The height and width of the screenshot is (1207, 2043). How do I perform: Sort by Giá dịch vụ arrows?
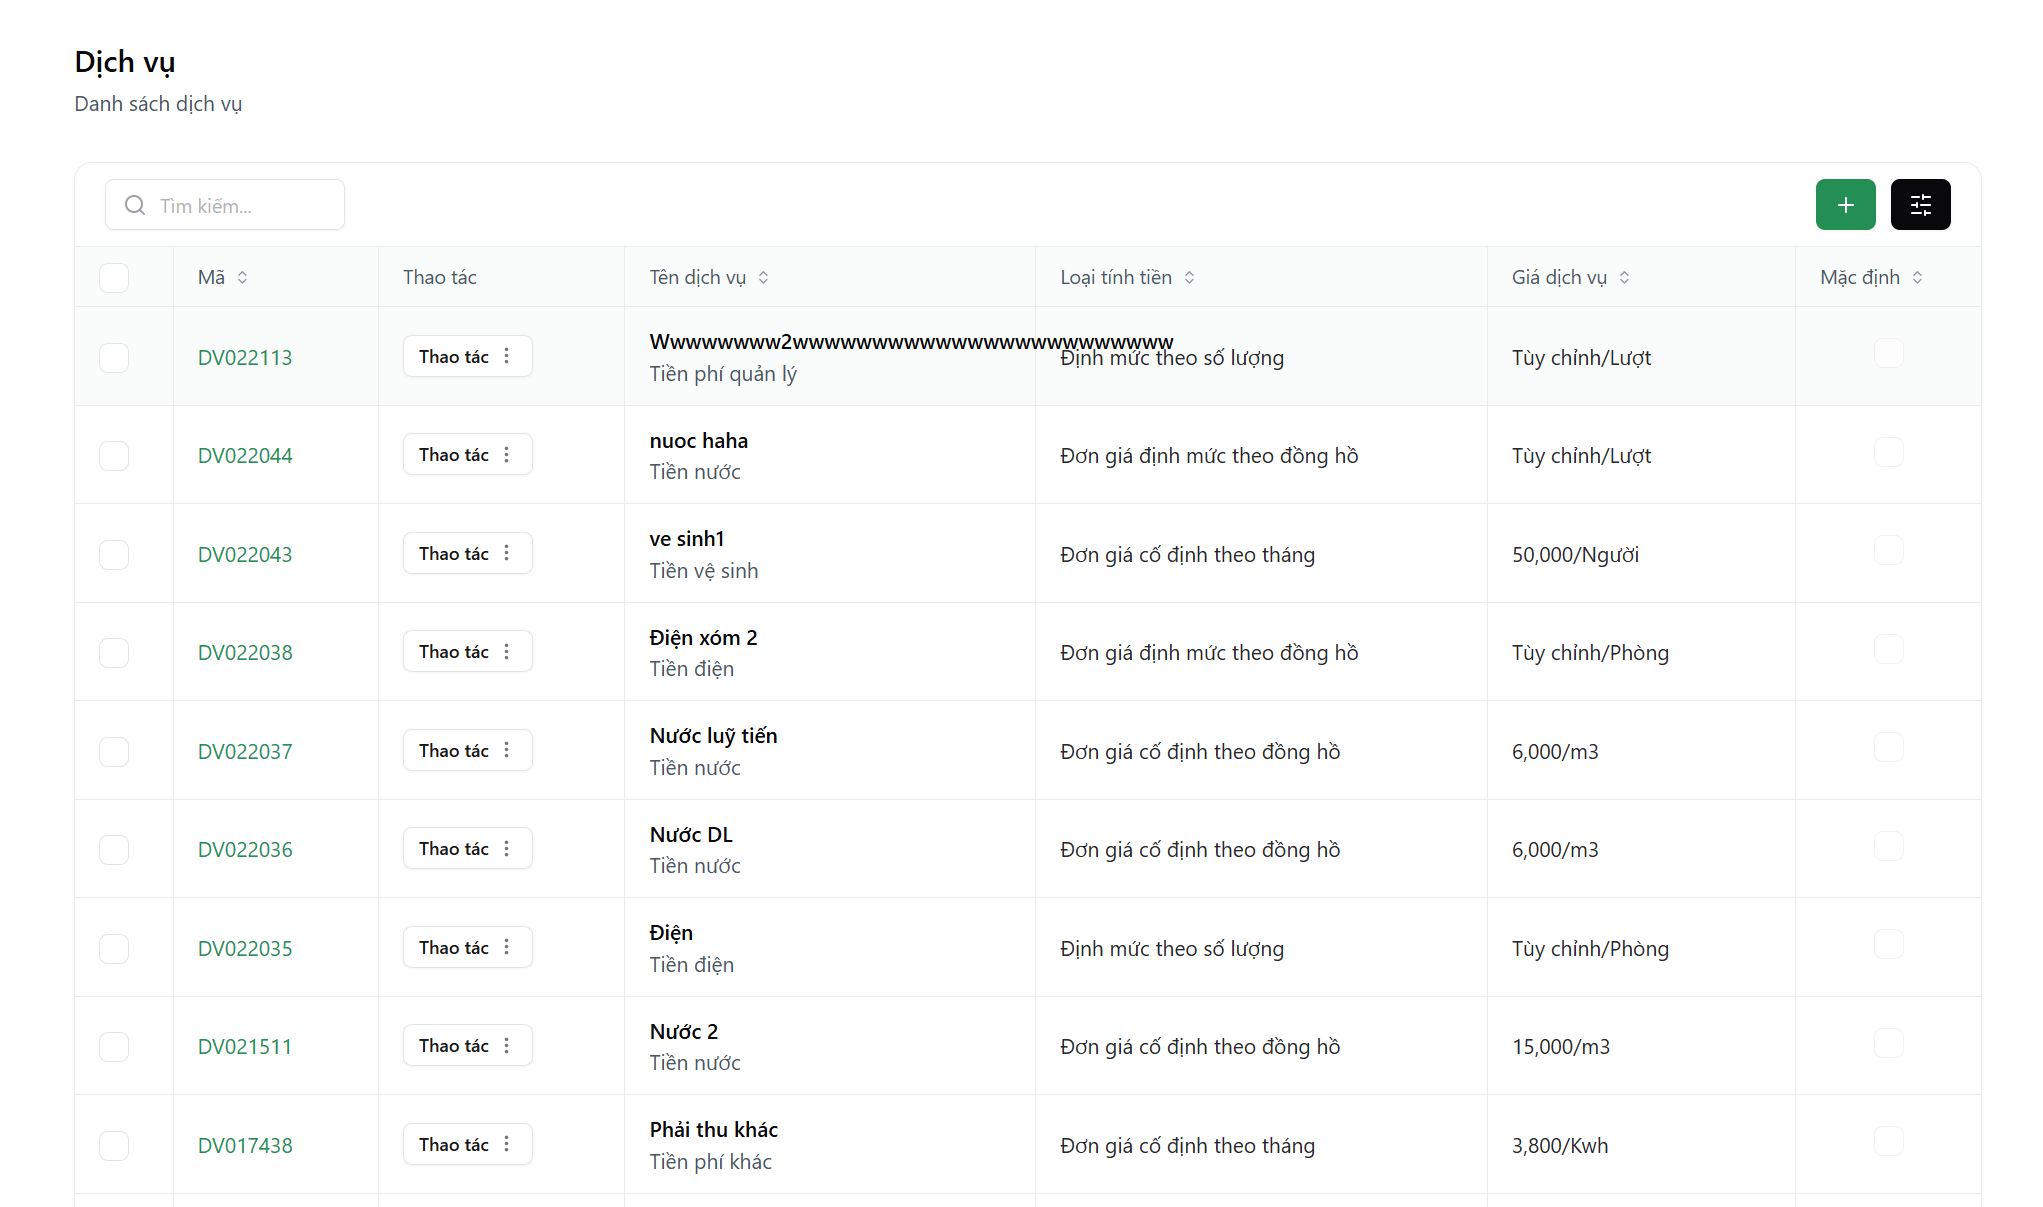pyautogui.click(x=1624, y=277)
